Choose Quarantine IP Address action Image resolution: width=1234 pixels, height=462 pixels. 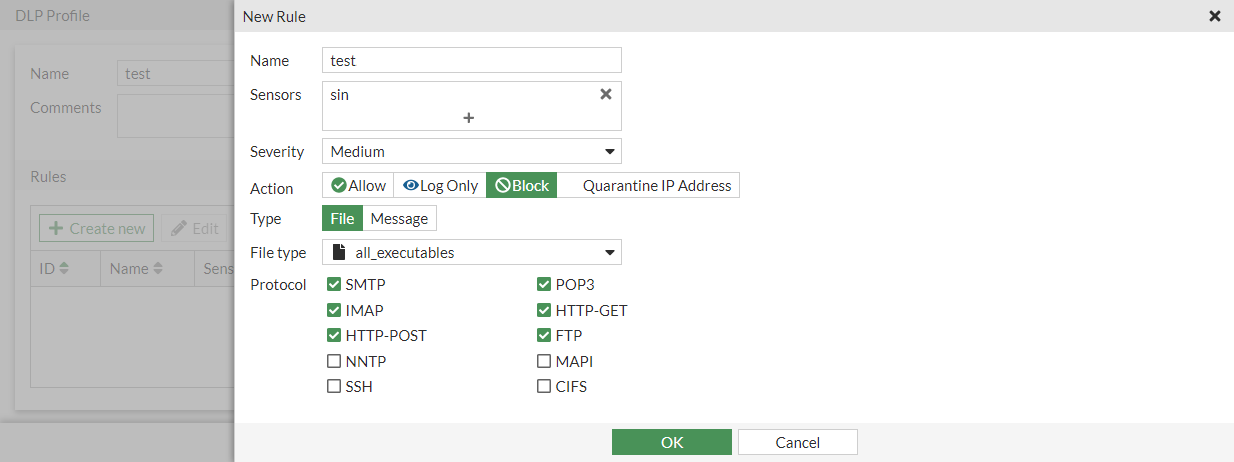tap(656, 185)
